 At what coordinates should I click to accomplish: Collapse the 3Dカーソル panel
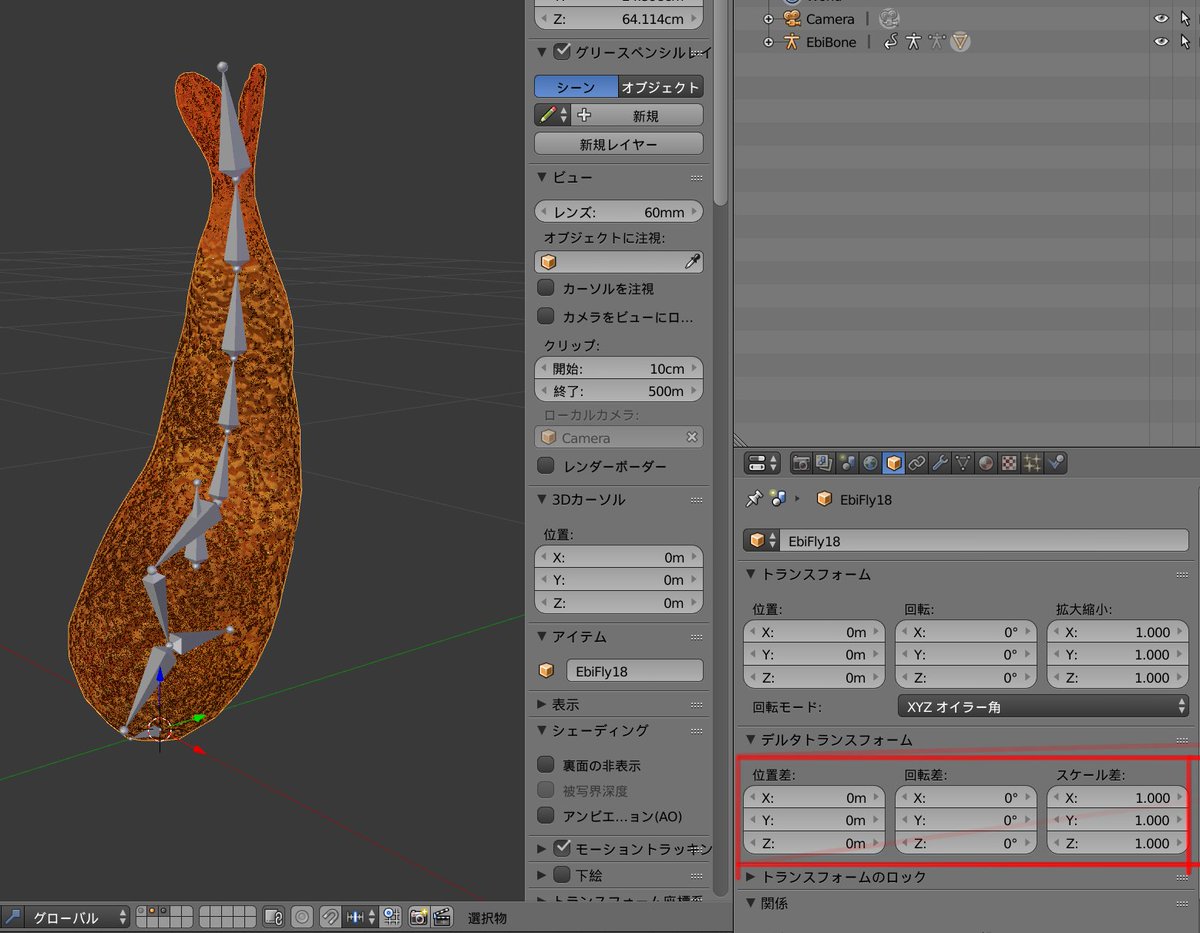point(543,499)
